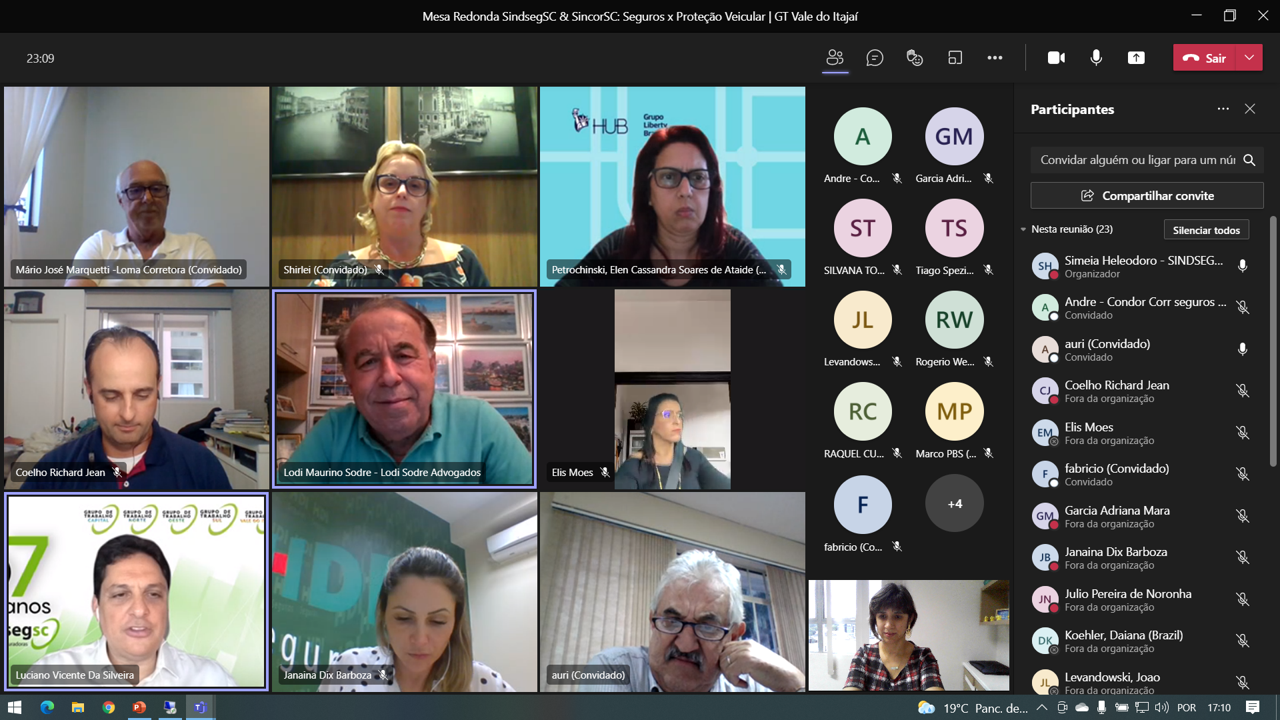Toggle the microphone mute in toolbar
Viewport: 1280px width, 720px height.
click(1096, 58)
